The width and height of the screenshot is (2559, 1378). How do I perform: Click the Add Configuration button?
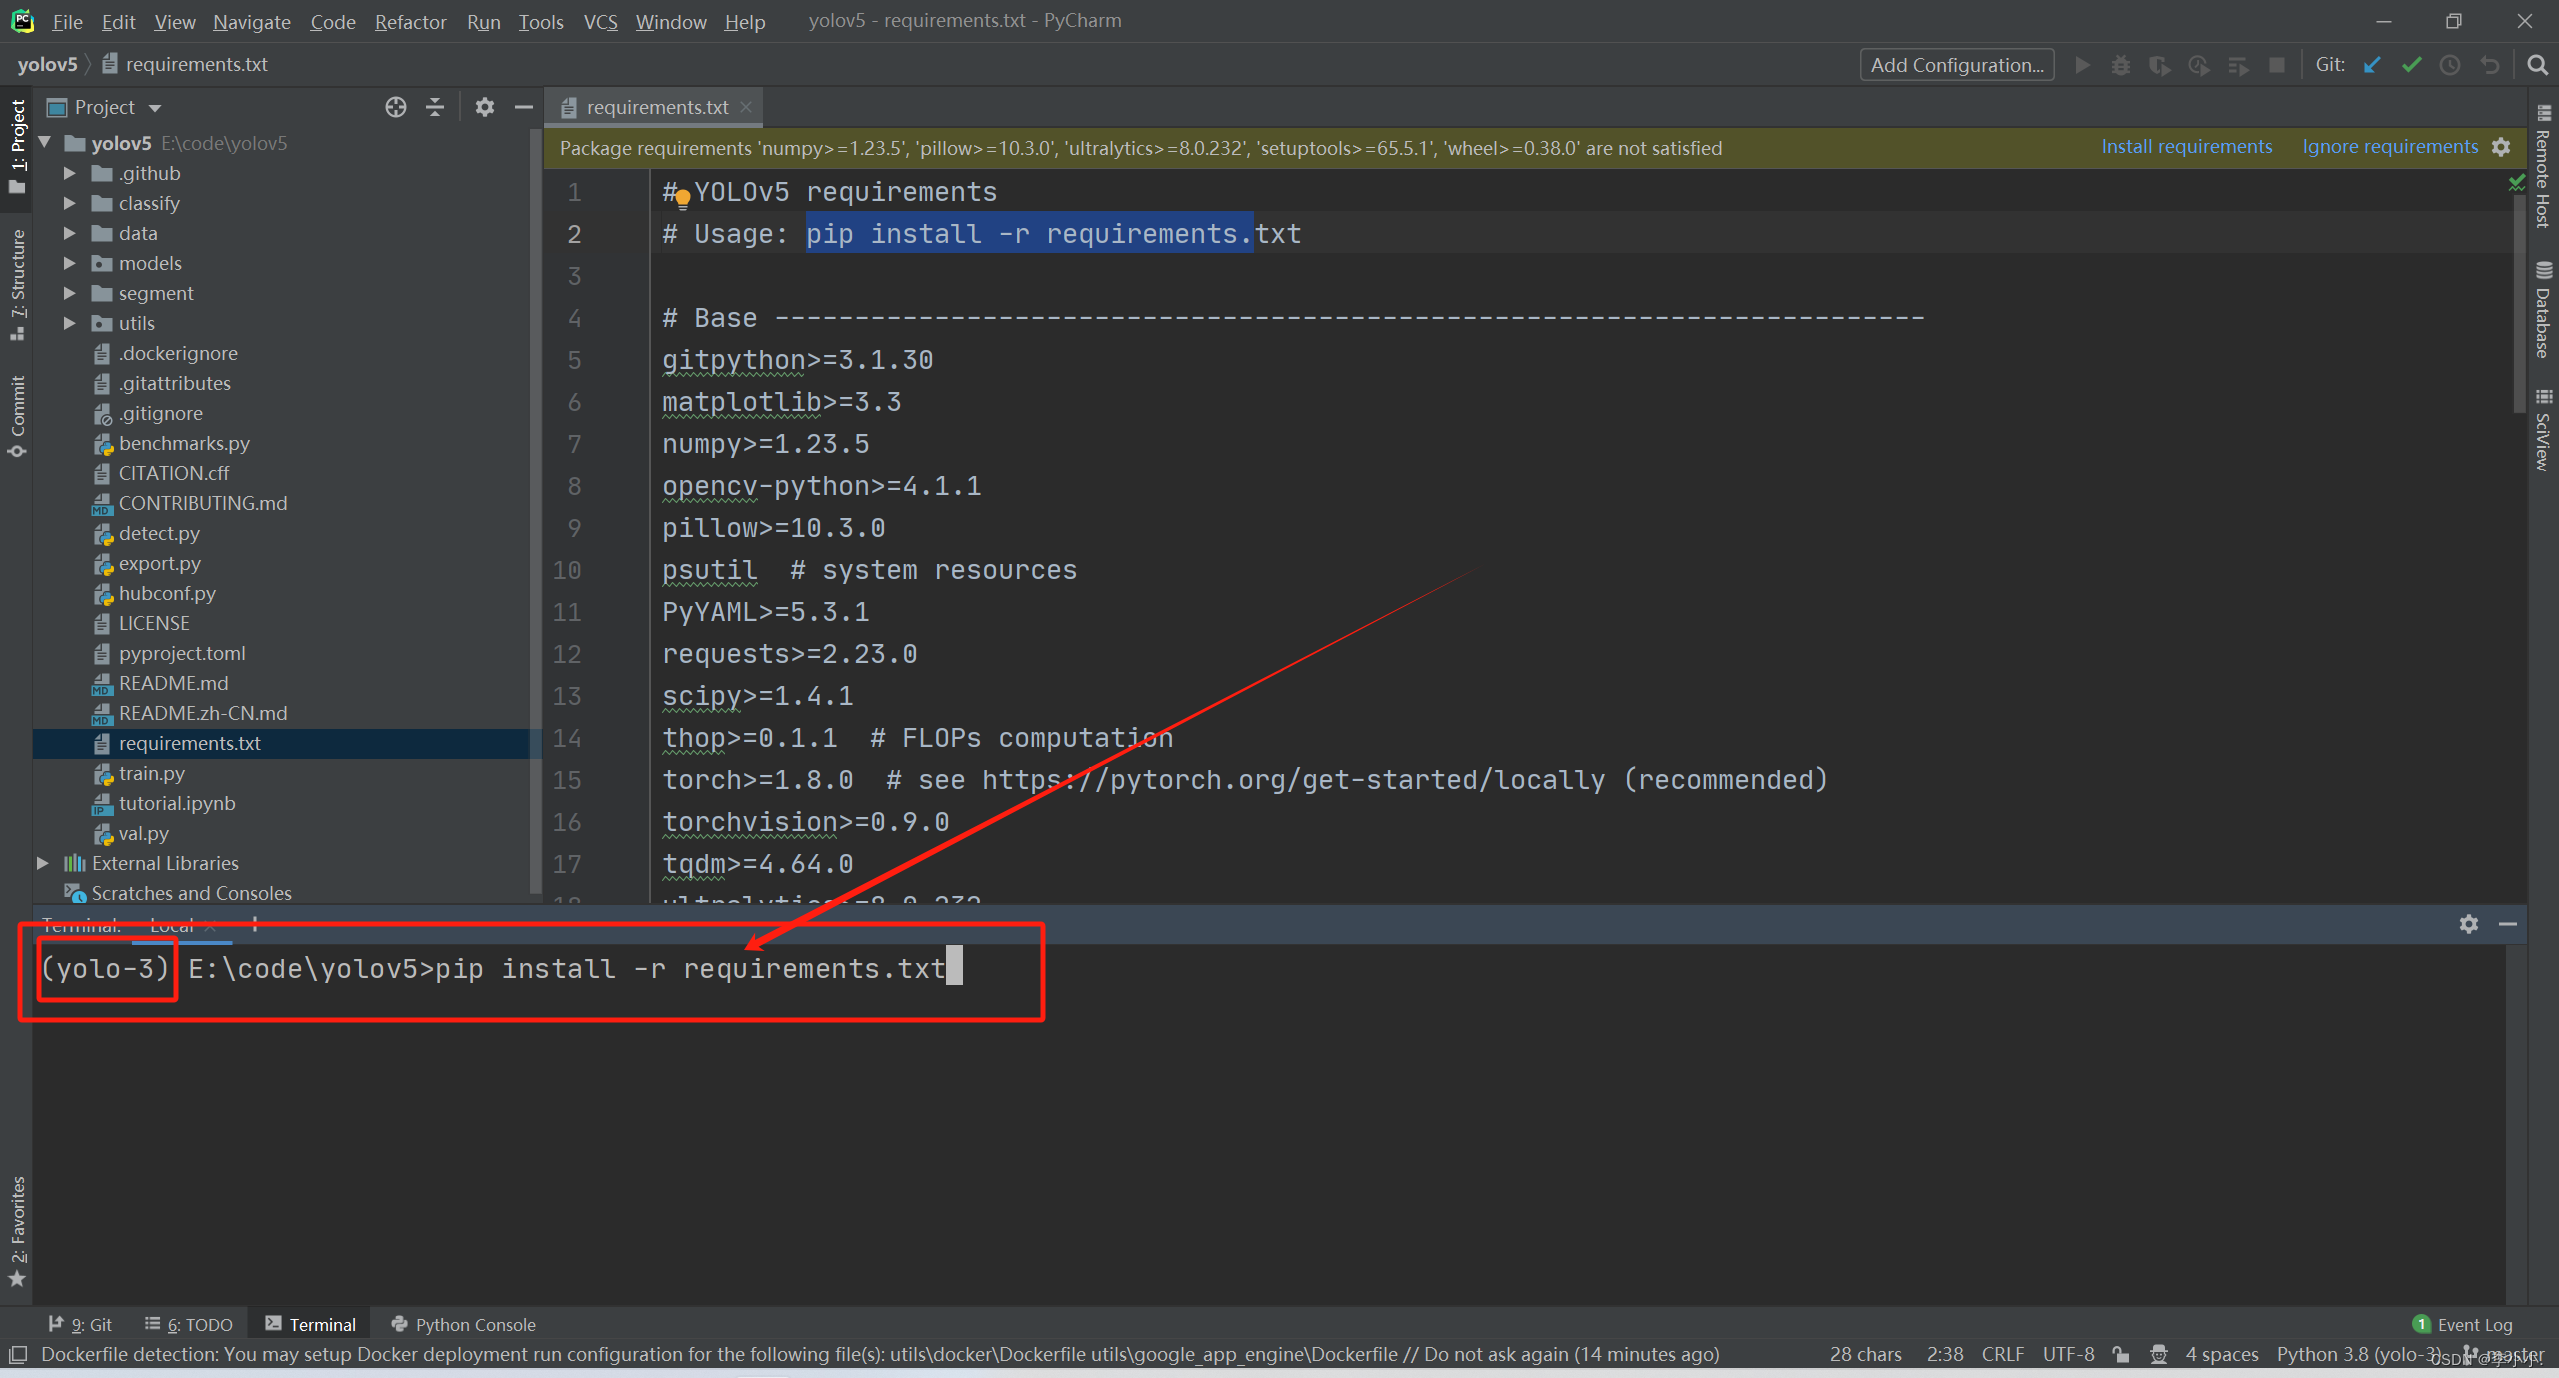click(x=1957, y=65)
